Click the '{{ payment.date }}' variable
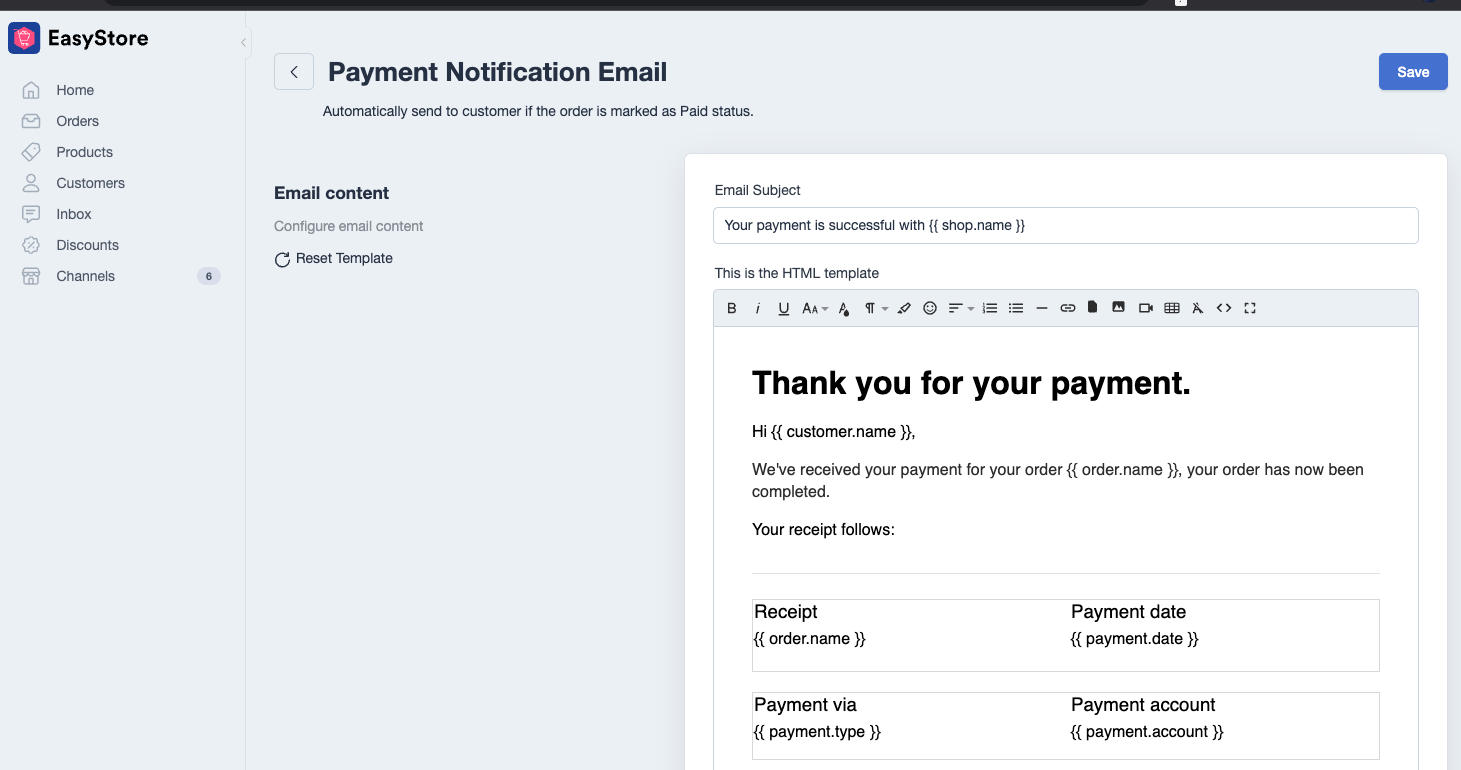The width and height of the screenshot is (1461, 770). tap(1134, 639)
